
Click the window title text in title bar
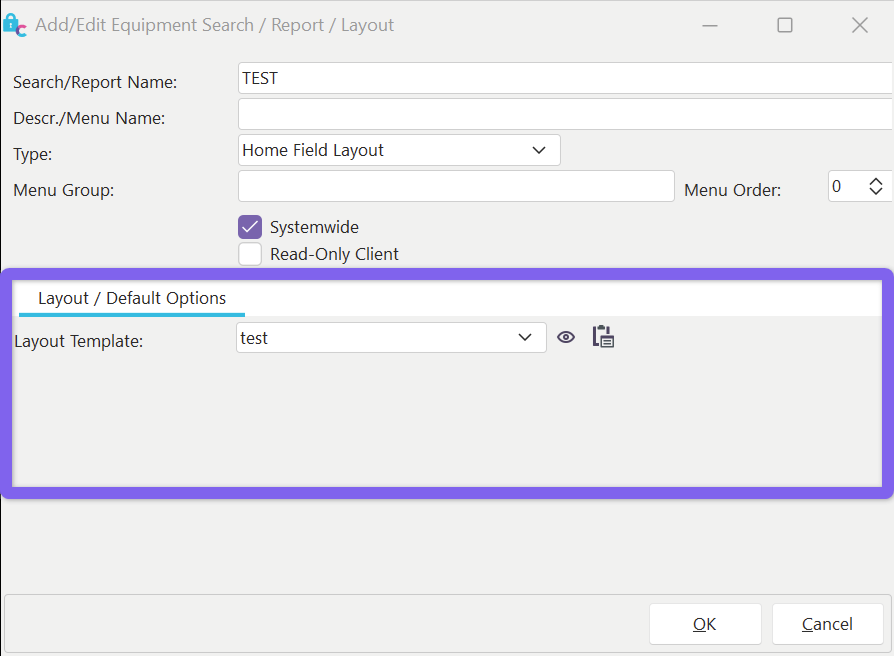(x=215, y=25)
